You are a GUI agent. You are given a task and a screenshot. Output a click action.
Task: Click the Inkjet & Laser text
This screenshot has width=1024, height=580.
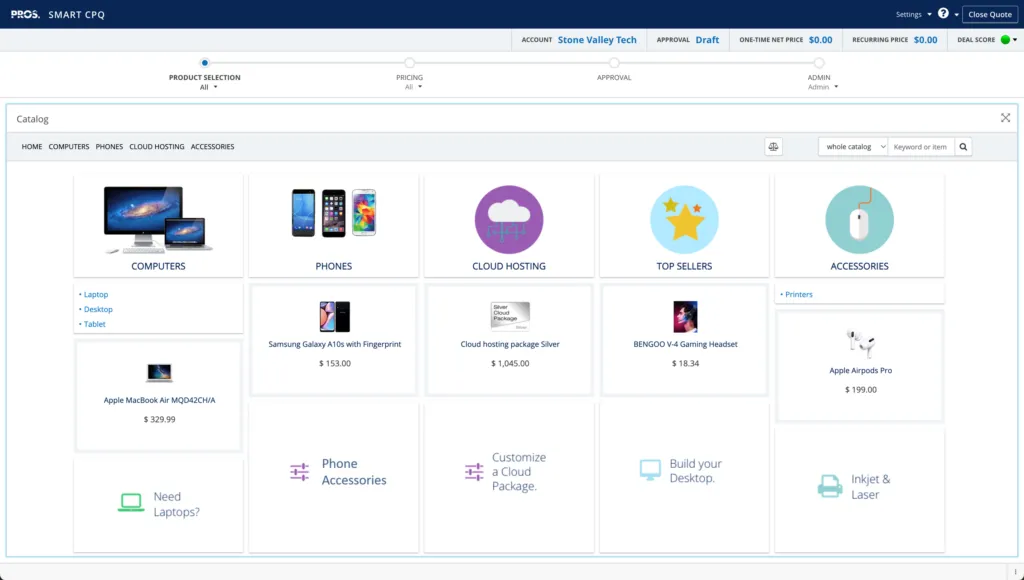[871, 487]
